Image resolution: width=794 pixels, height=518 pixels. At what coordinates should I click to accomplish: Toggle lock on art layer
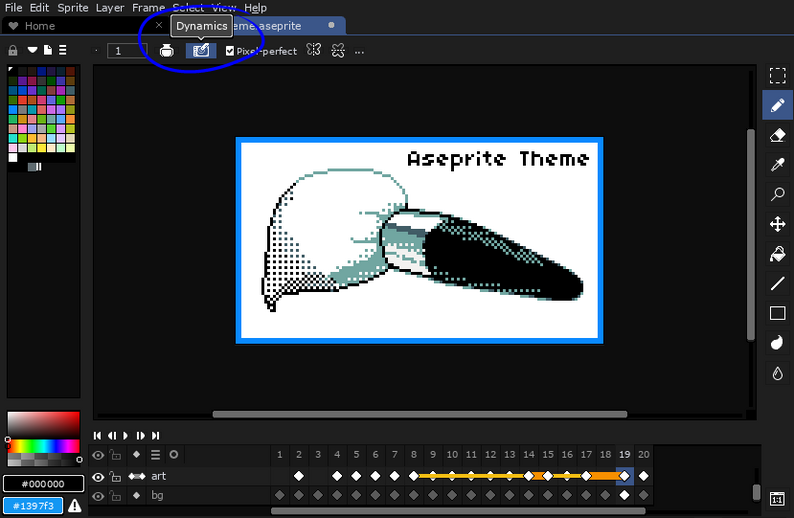115,476
